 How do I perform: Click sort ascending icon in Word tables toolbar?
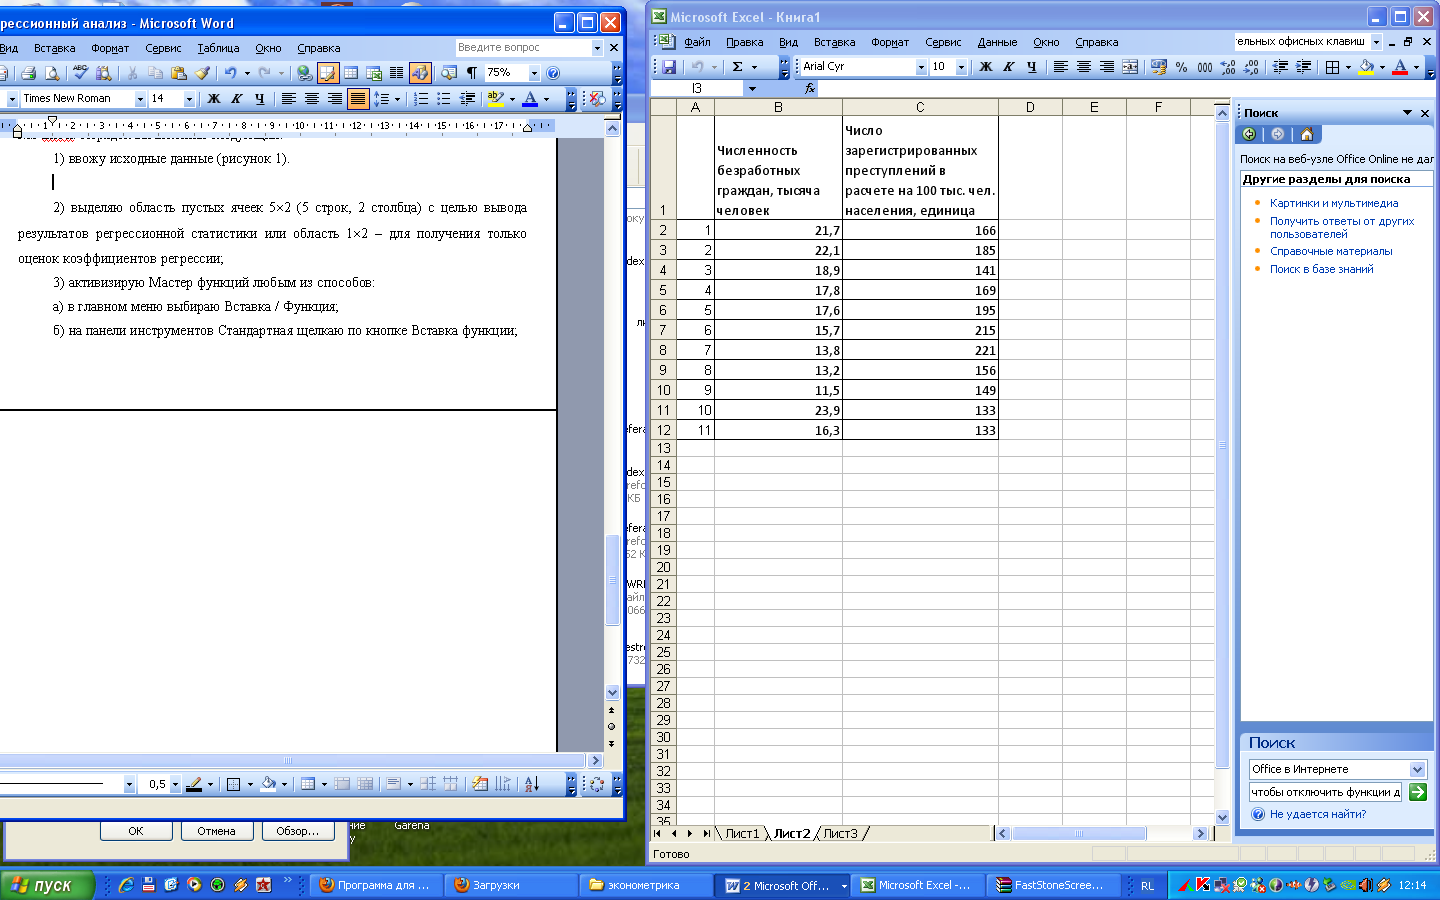pyautogui.click(x=532, y=784)
